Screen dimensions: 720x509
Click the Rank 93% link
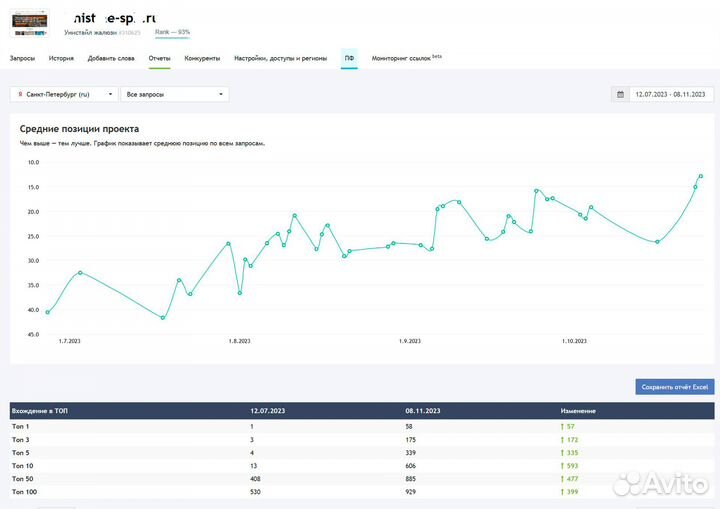coord(172,32)
